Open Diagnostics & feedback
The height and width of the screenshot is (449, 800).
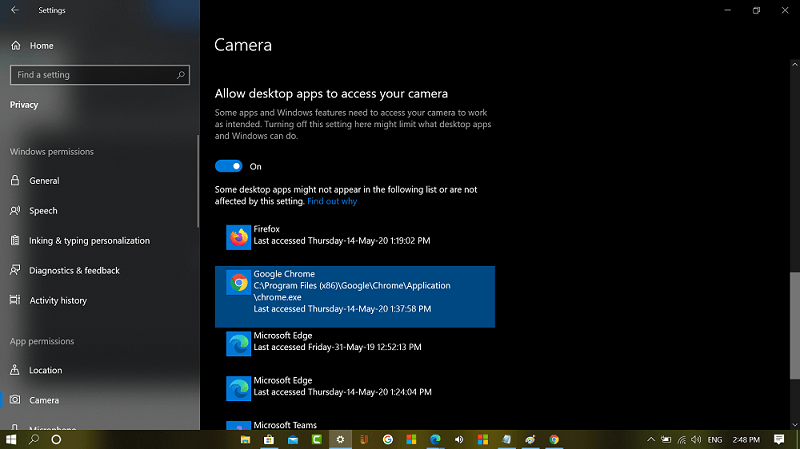(x=74, y=270)
